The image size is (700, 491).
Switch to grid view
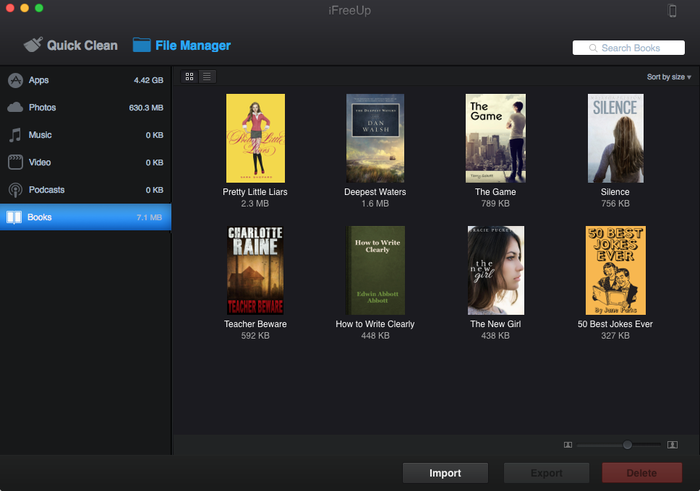189,77
